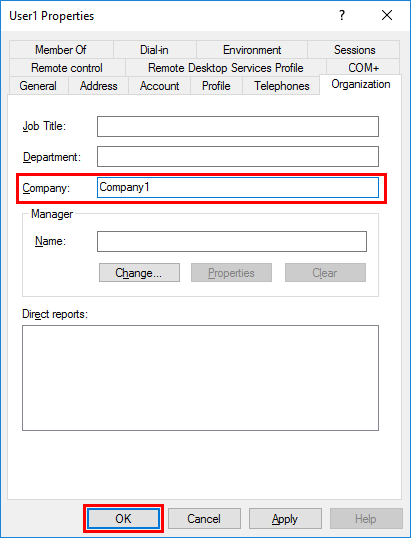Screen dimensions: 411x538
Task: Switch to the Account tab
Action: tap(160, 86)
